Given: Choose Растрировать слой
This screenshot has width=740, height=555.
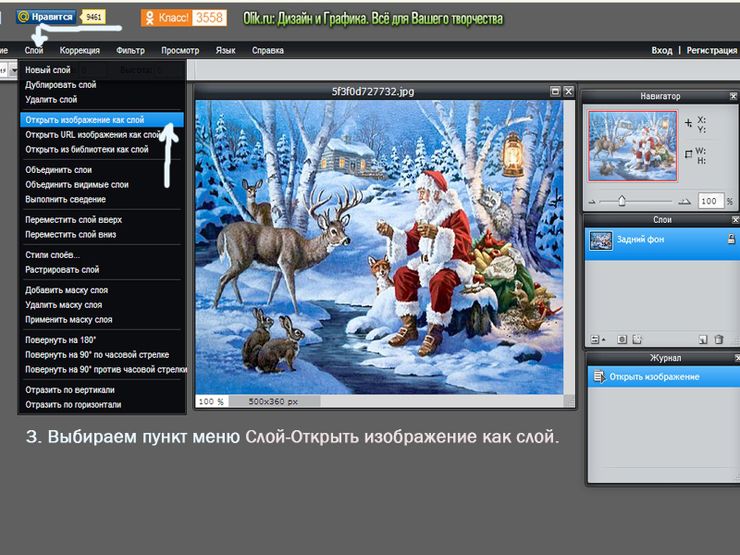Looking at the screenshot, I should [x=101, y=269].
